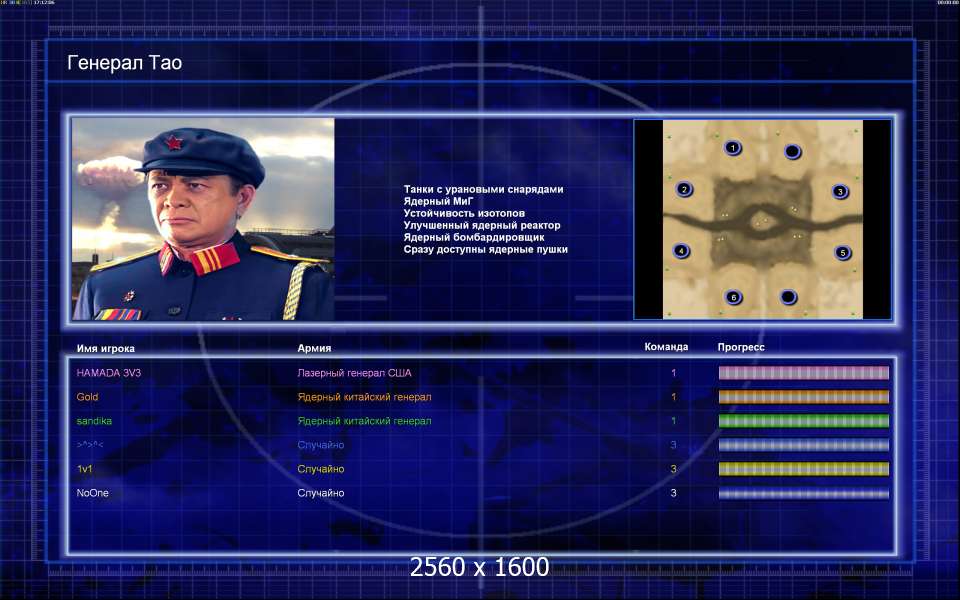The width and height of the screenshot is (960, 600).
Task: Click start position marker 1 on minimap
Action: pos(732,148)
